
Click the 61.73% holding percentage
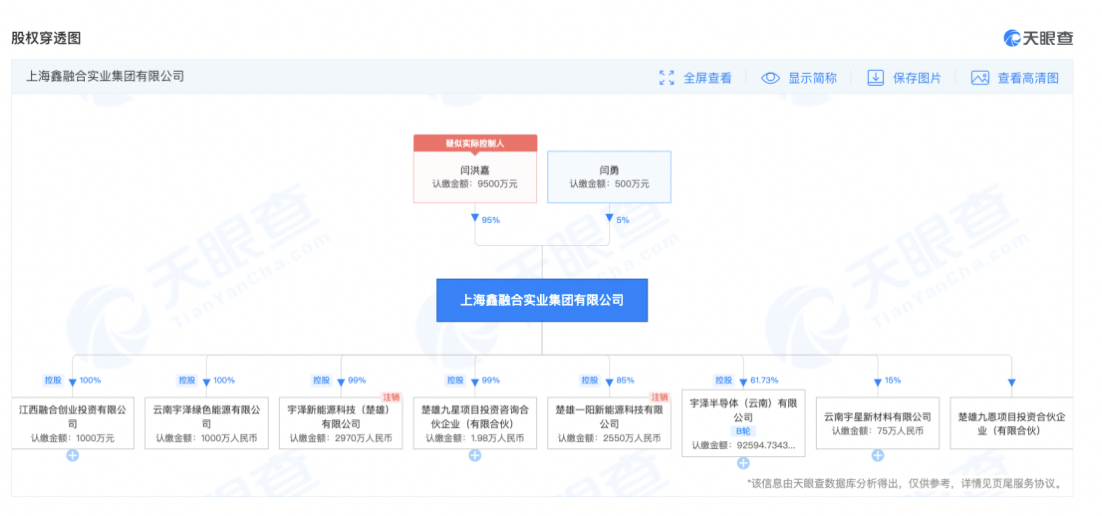click(x=764, y=380)
